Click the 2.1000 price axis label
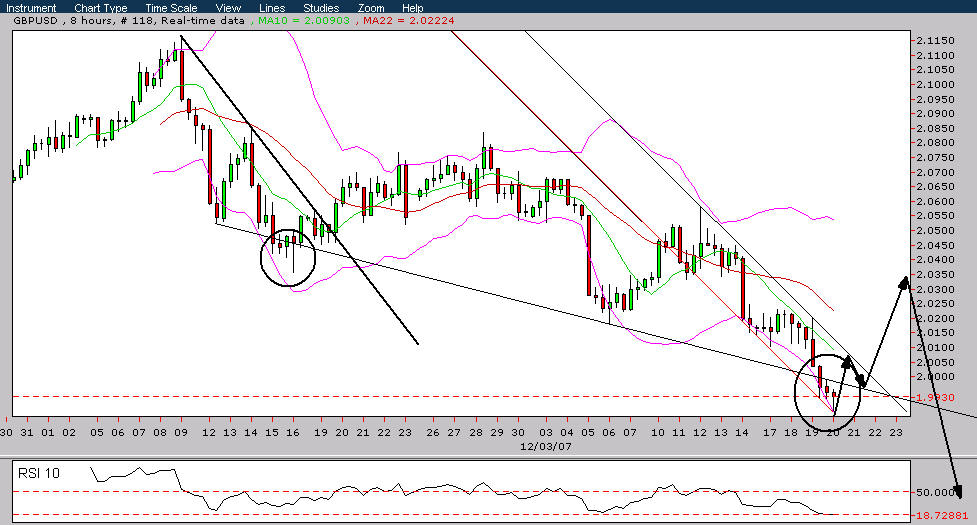Viewport: 977px width, 525px height. click(935, 85)
